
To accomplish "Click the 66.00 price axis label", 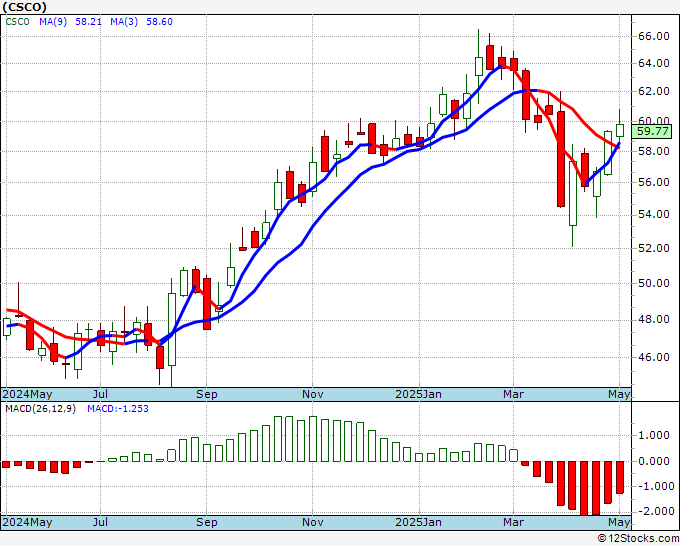I will click(654, 36).
